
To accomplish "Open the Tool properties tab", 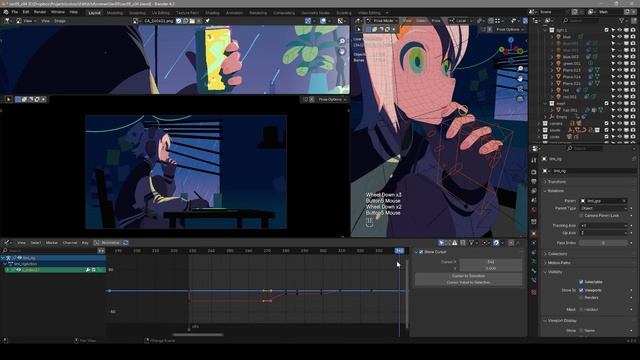I will pyautogui.click(x=533, y=160).
